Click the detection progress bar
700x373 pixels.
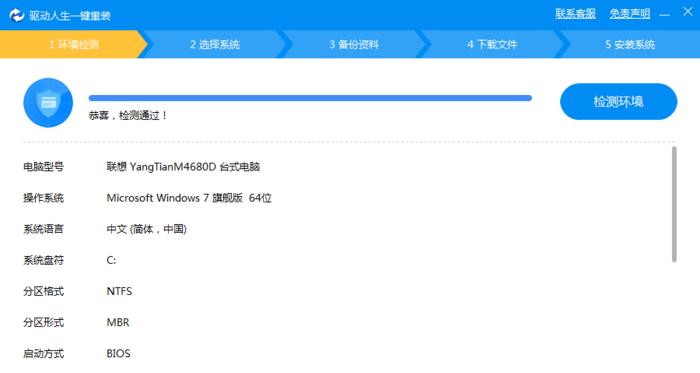[310, 98]
